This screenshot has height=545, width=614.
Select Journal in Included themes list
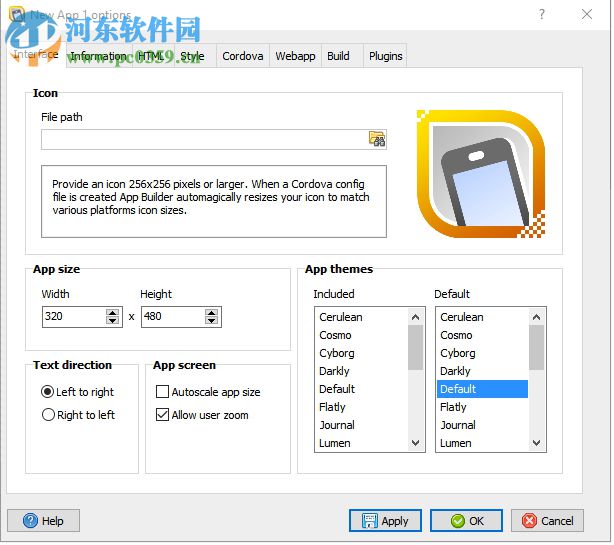(362, 425)
